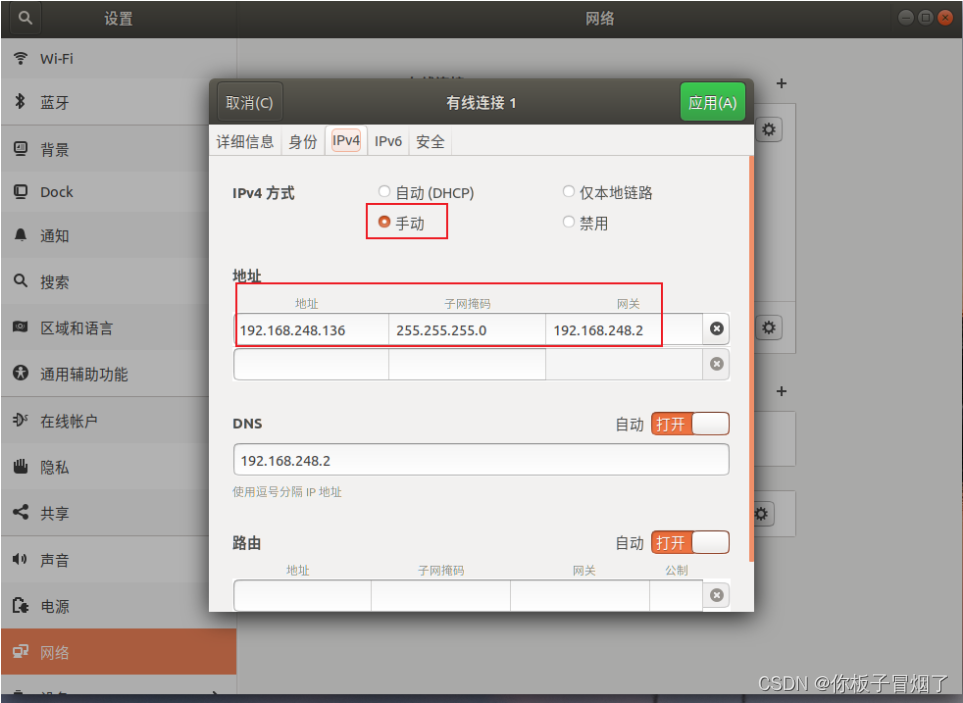Open 电源 power settings
Viewport: 963px width, 703px height.
click(x=119, y=606)
